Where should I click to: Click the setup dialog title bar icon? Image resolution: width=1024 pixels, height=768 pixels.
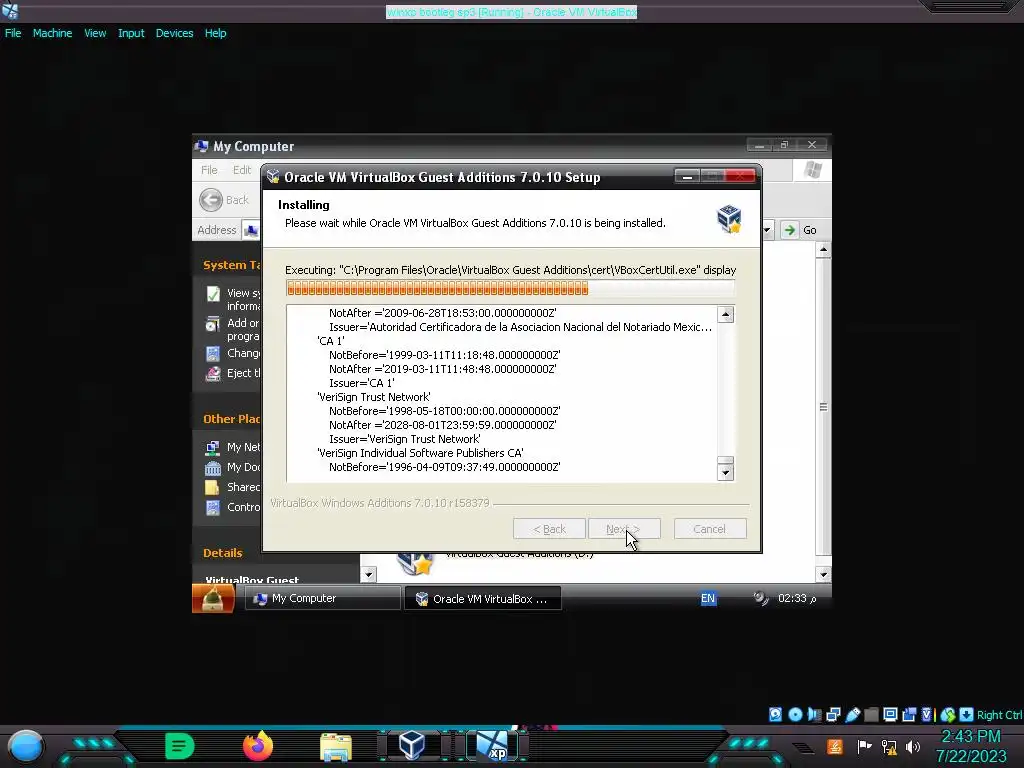[273, 177]
